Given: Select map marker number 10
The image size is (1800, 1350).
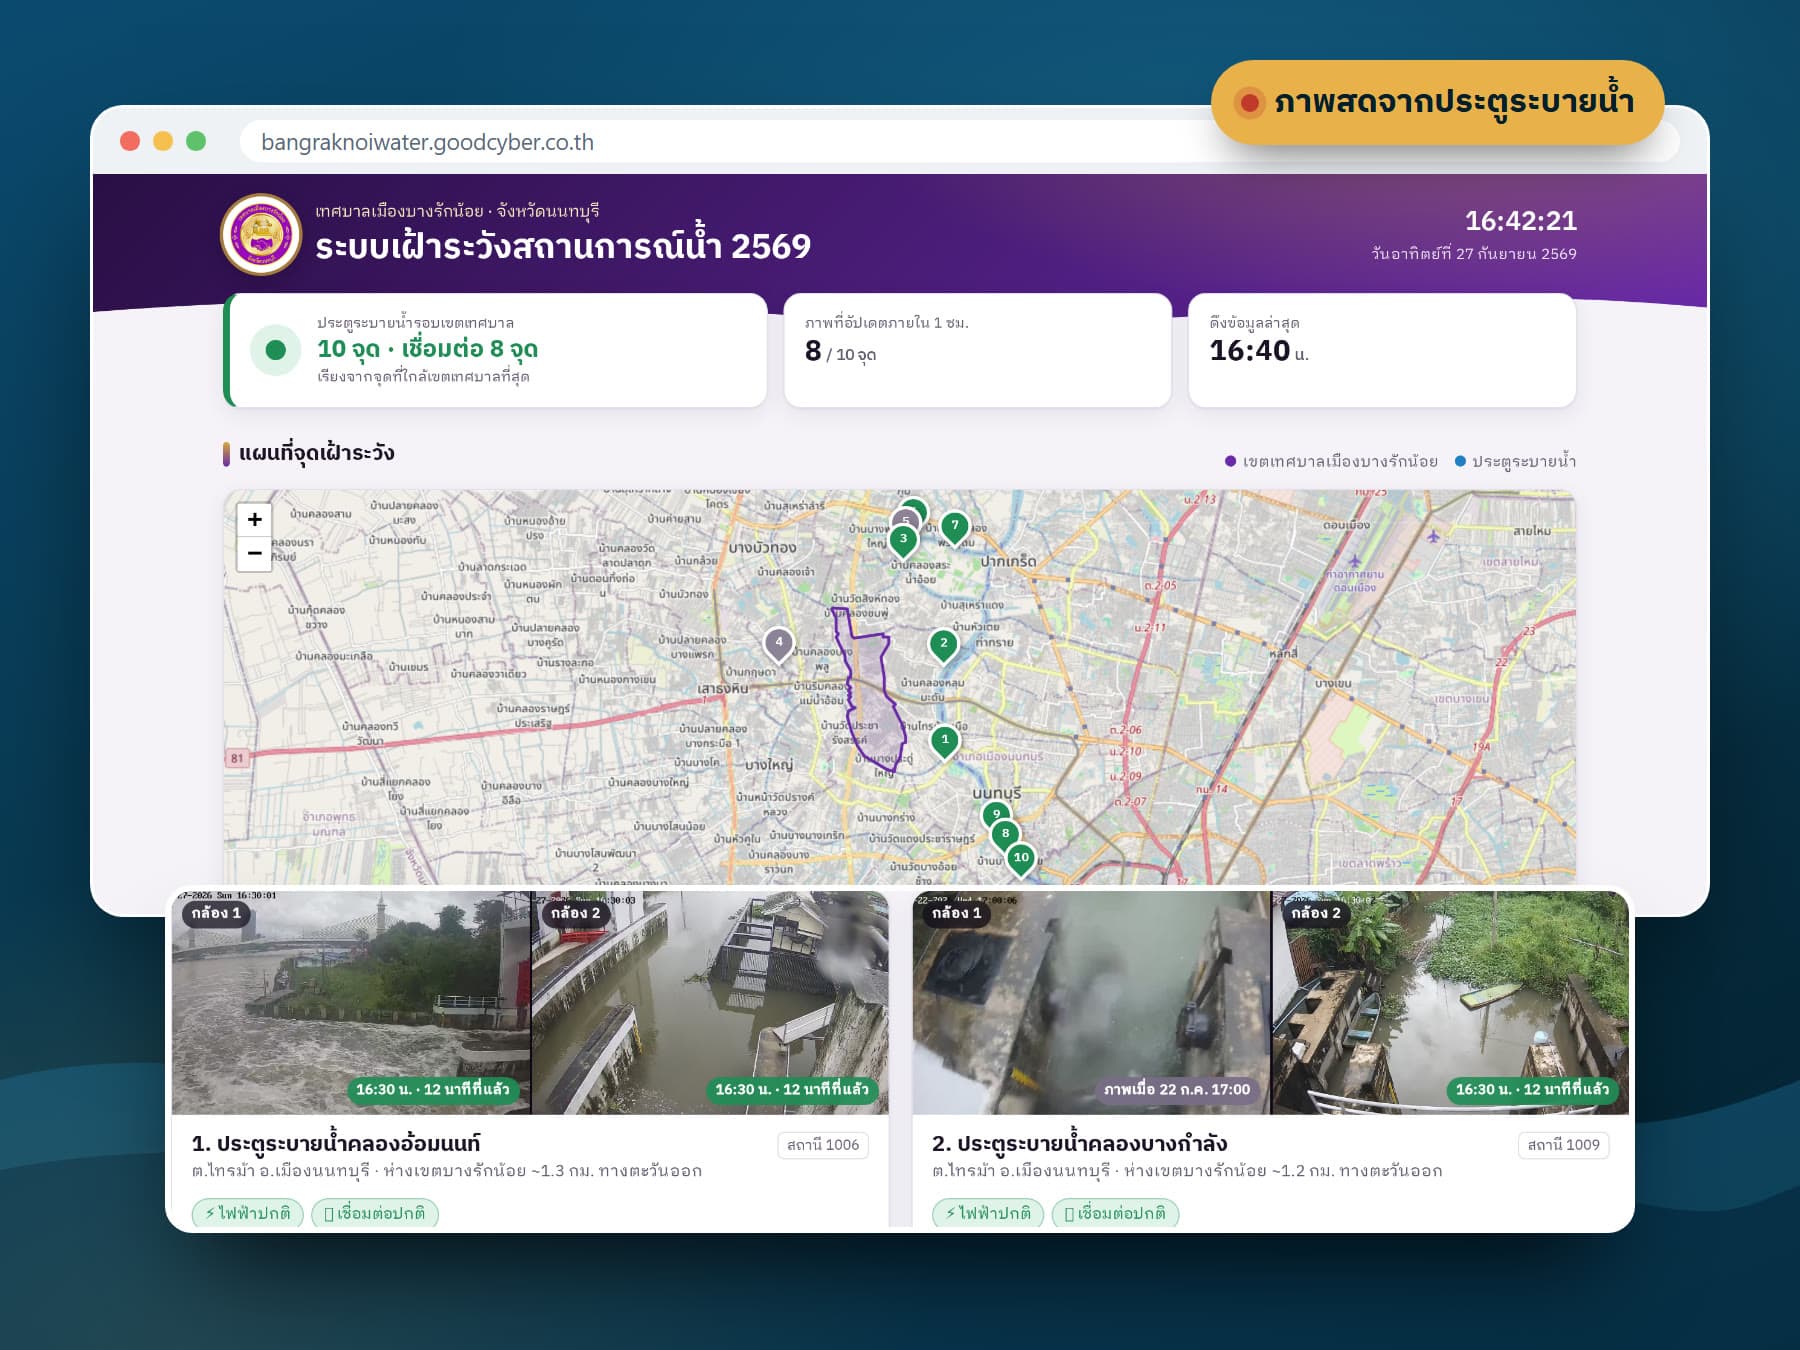Looking at the screenshot, I should 1021,859.
